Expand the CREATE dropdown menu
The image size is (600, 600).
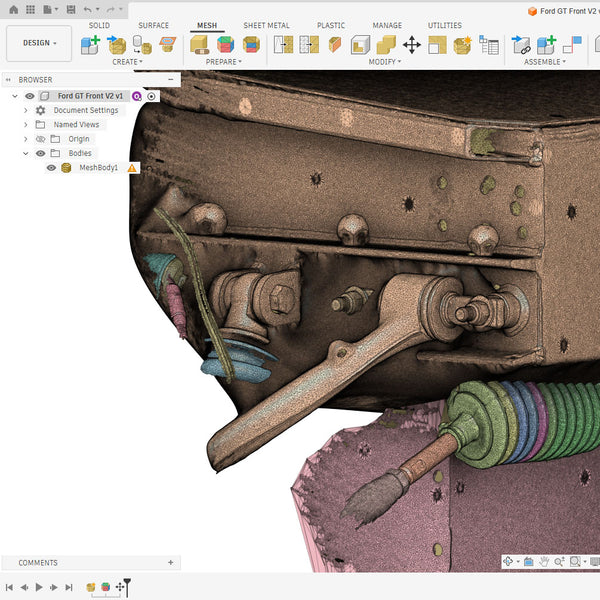coord(127,62)
